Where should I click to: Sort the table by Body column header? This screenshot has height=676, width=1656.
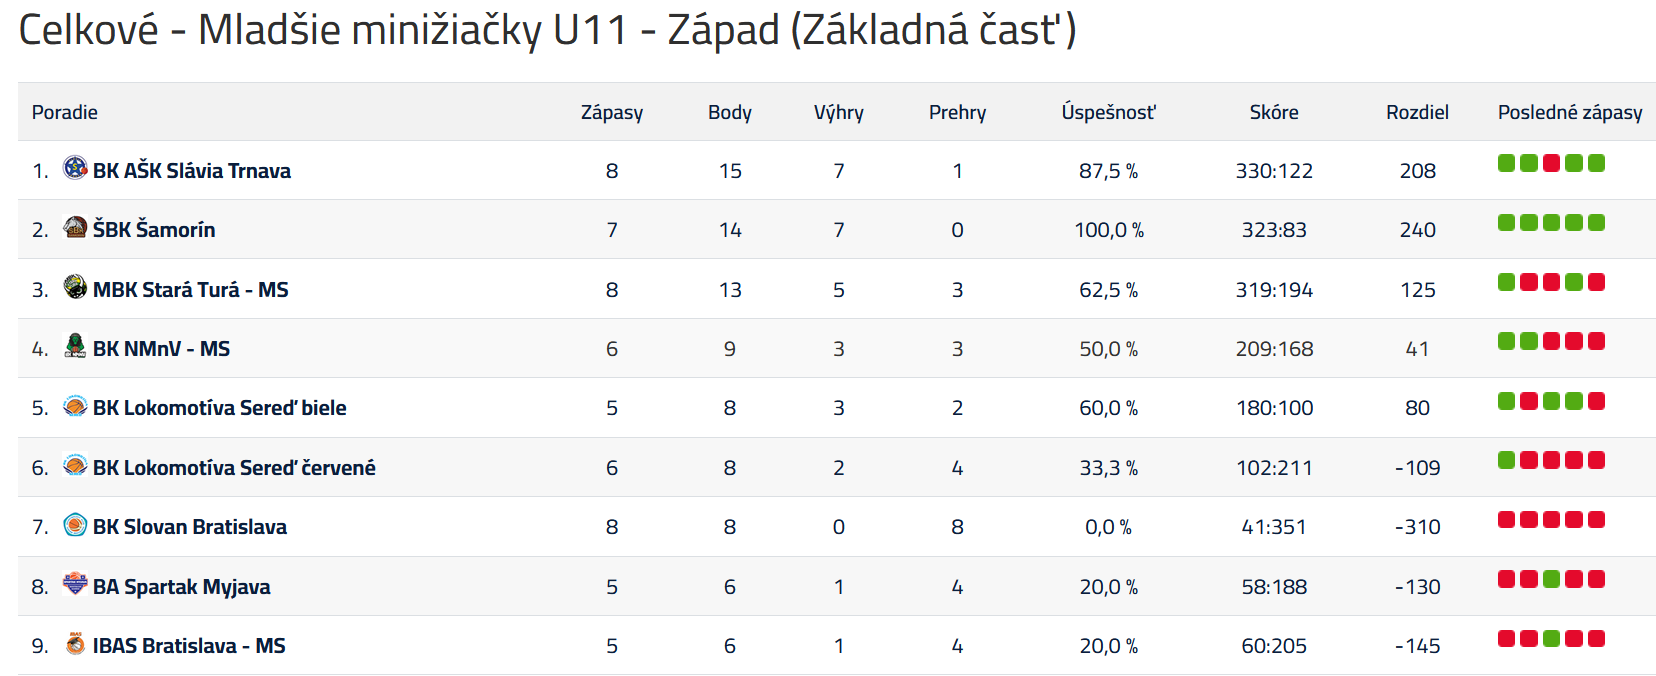tap(730, 113)
